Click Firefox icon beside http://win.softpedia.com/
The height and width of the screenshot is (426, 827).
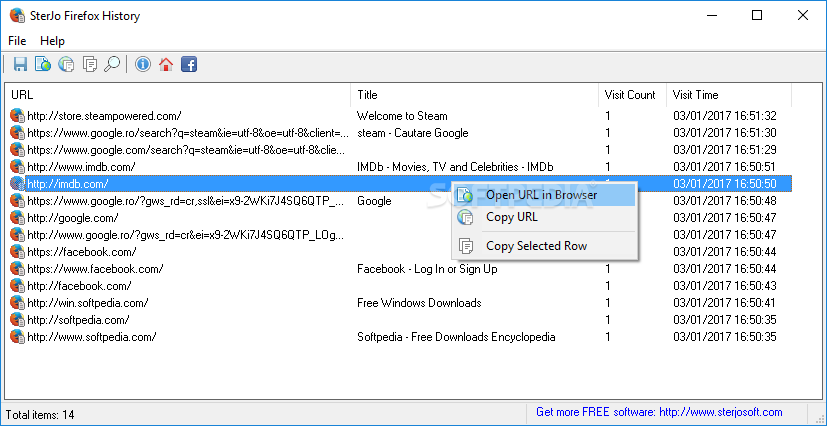point(17,302)
